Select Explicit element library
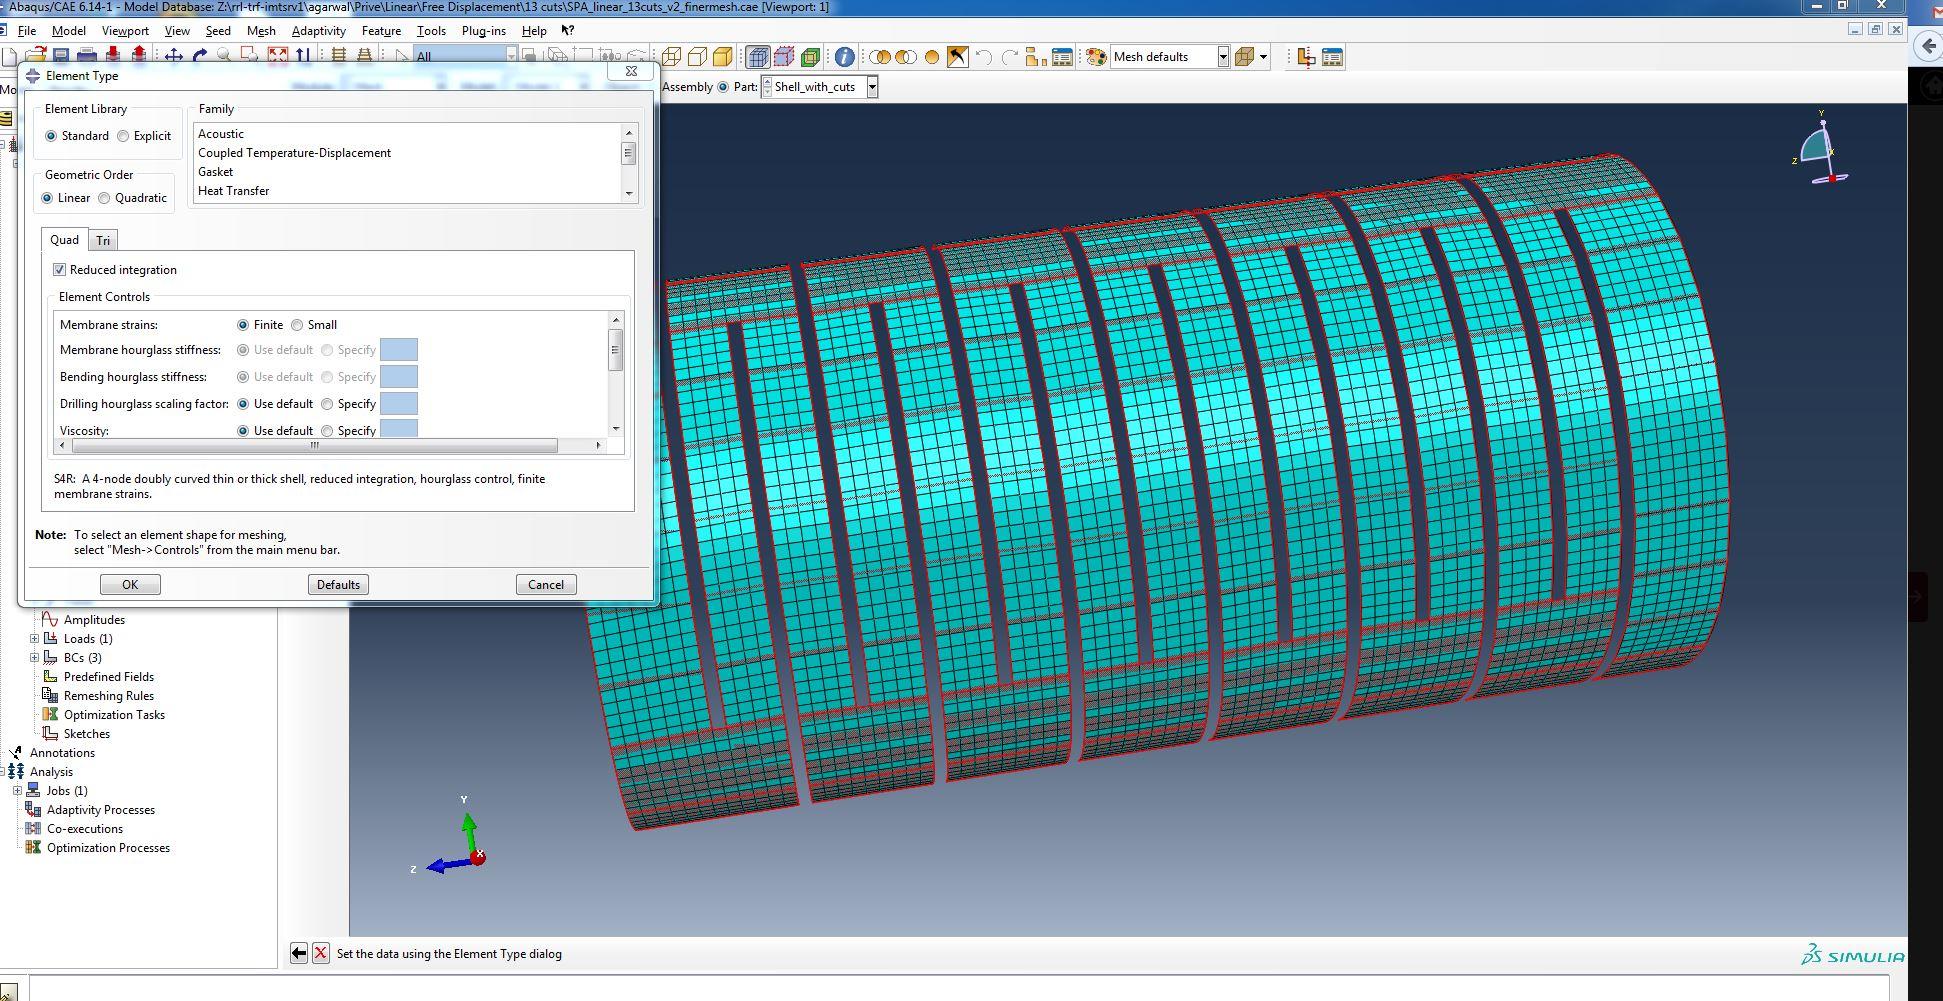 [123, 136]
